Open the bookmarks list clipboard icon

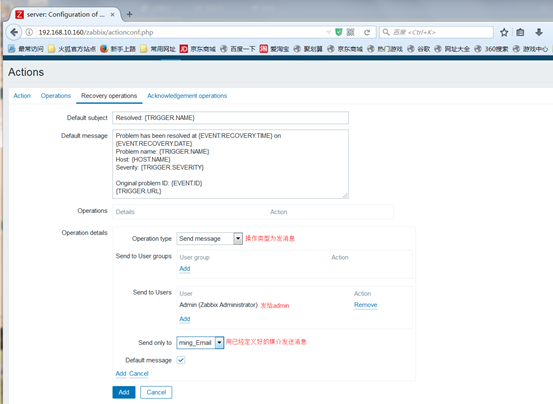click(x=520, y=32)
